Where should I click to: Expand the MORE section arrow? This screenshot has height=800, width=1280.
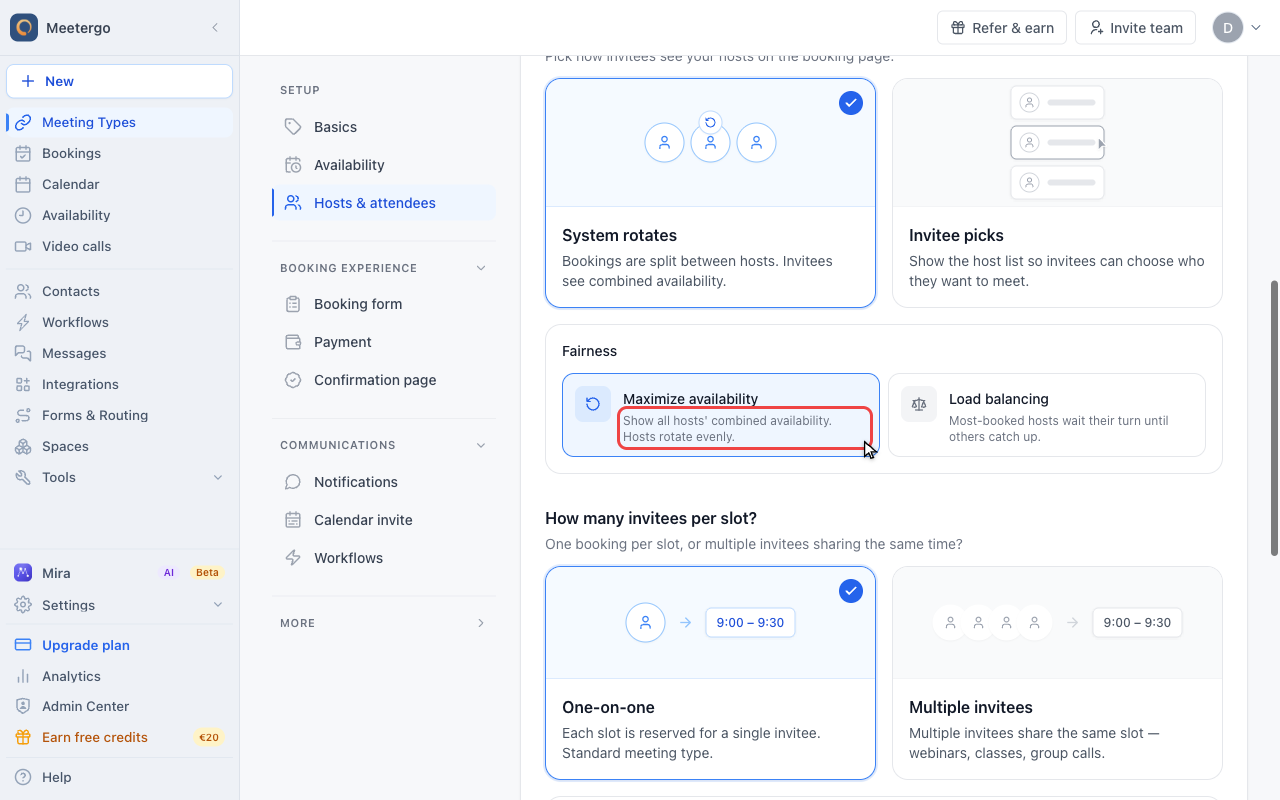tap(481, 623)
